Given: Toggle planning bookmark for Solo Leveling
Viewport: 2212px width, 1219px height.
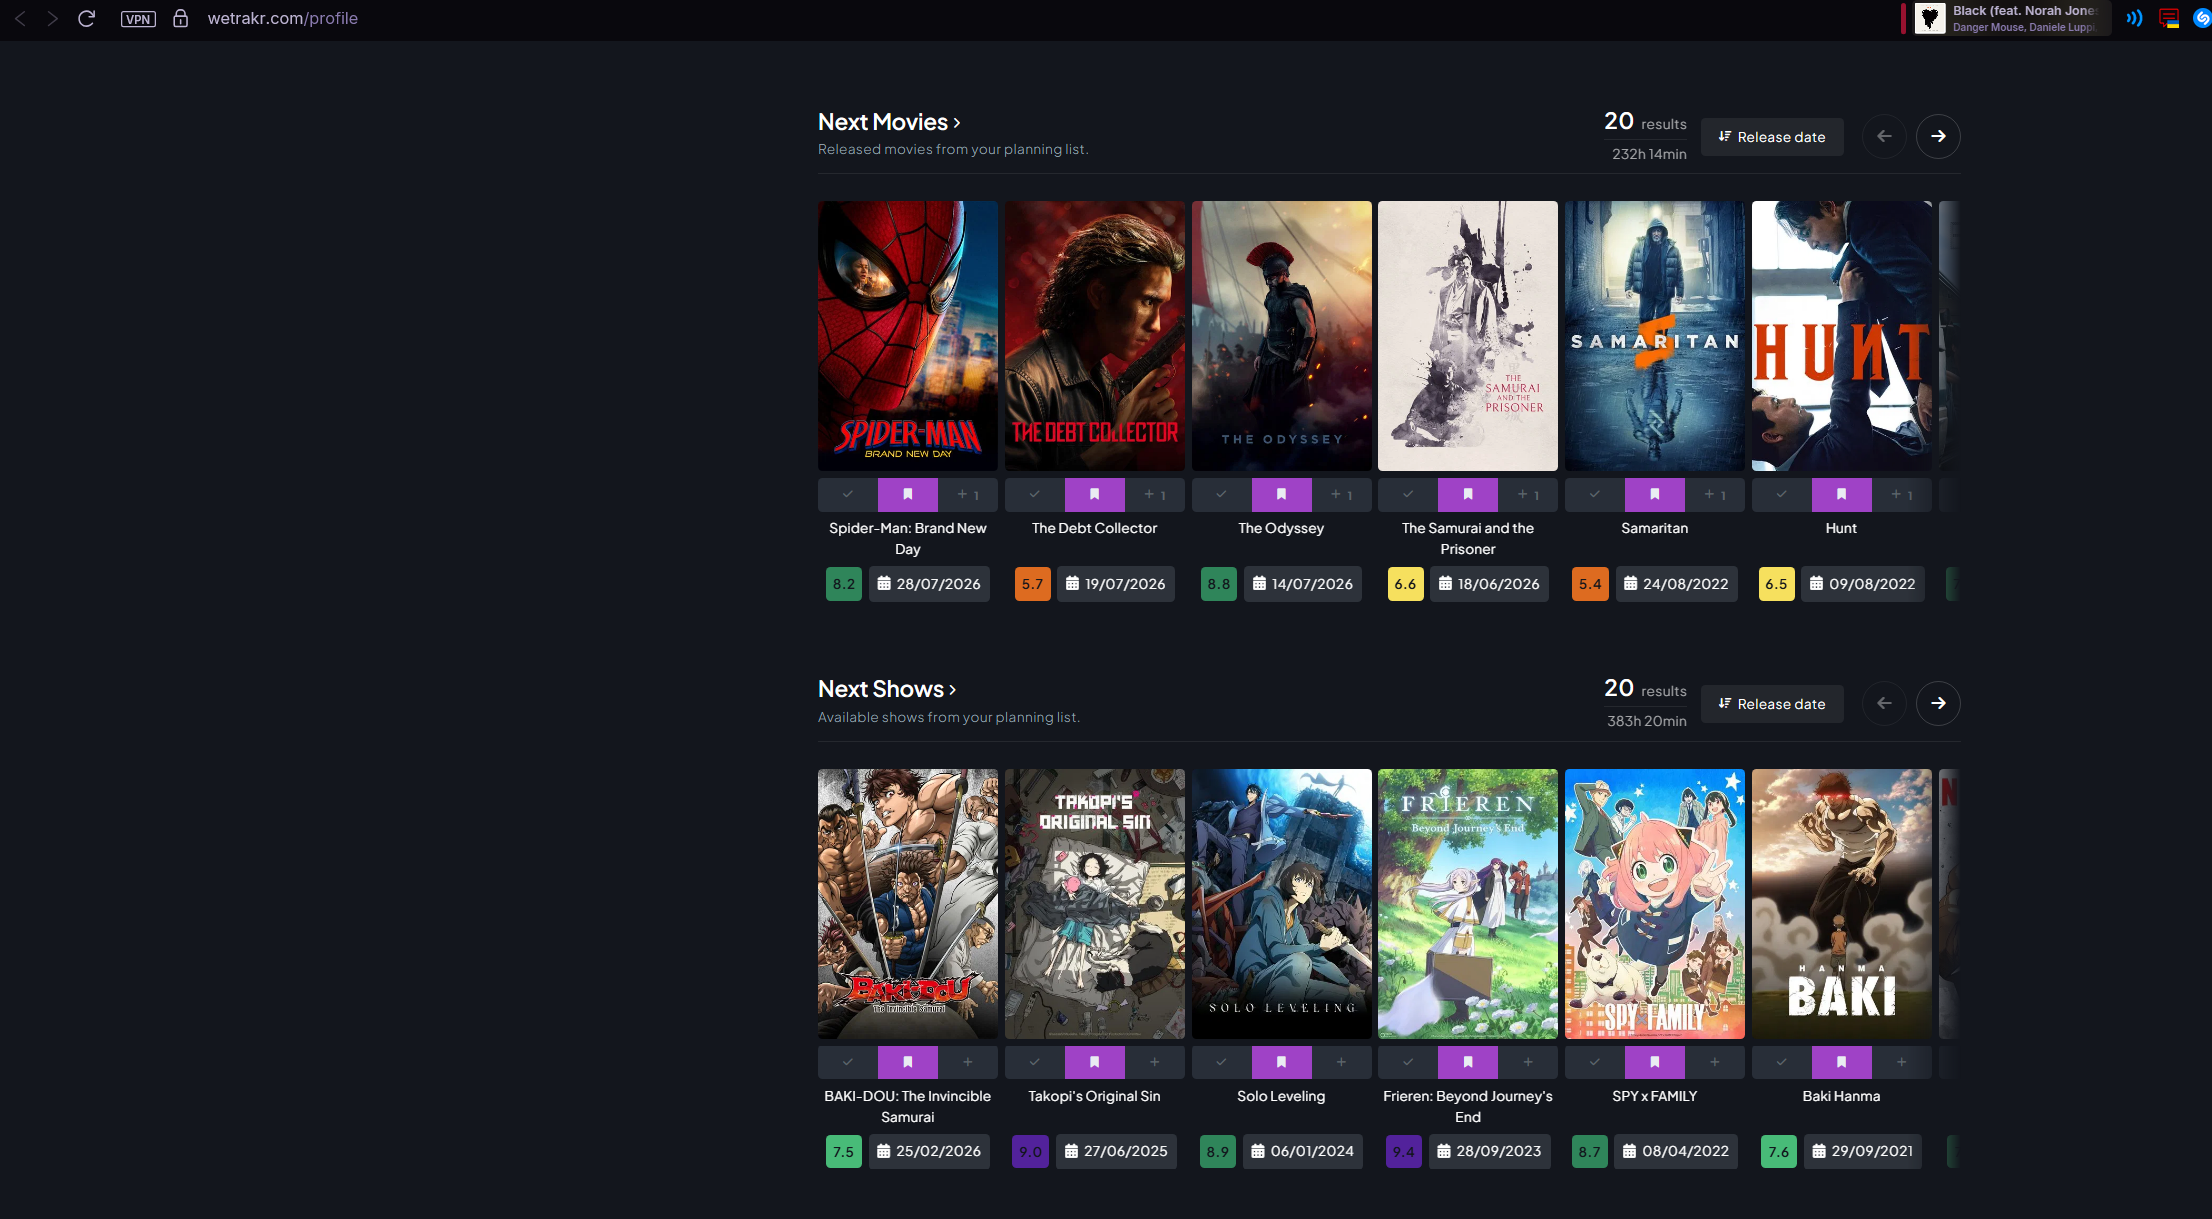Looking at the screenshot, I should point(1281,1062).
